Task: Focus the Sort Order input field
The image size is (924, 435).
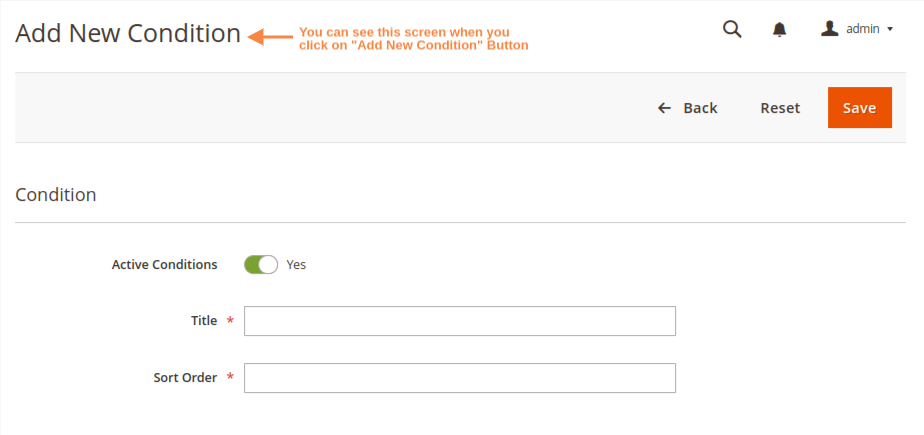Action: pos(460,378)
